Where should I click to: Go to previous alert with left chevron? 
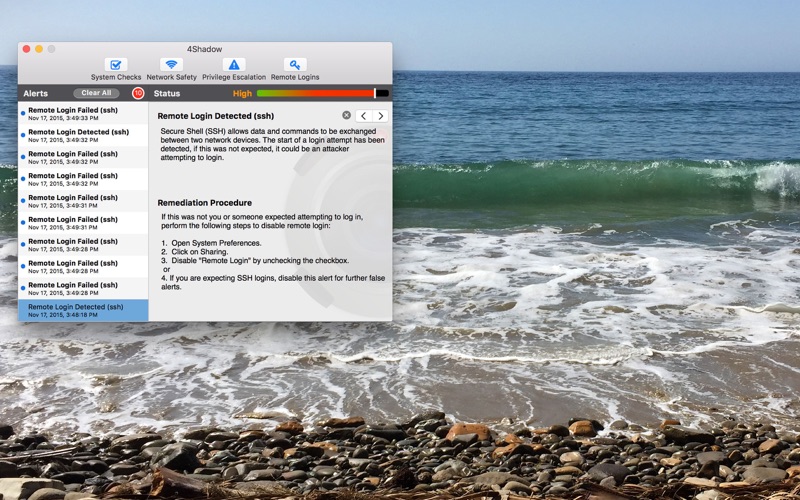(x=363, y=116)
